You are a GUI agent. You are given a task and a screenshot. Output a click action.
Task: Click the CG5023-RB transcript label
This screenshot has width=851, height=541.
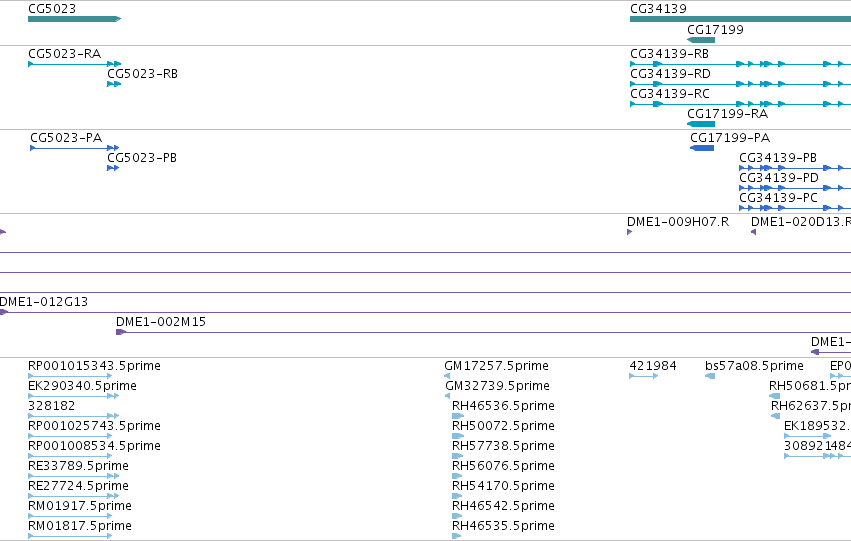(x=142, y=74)
